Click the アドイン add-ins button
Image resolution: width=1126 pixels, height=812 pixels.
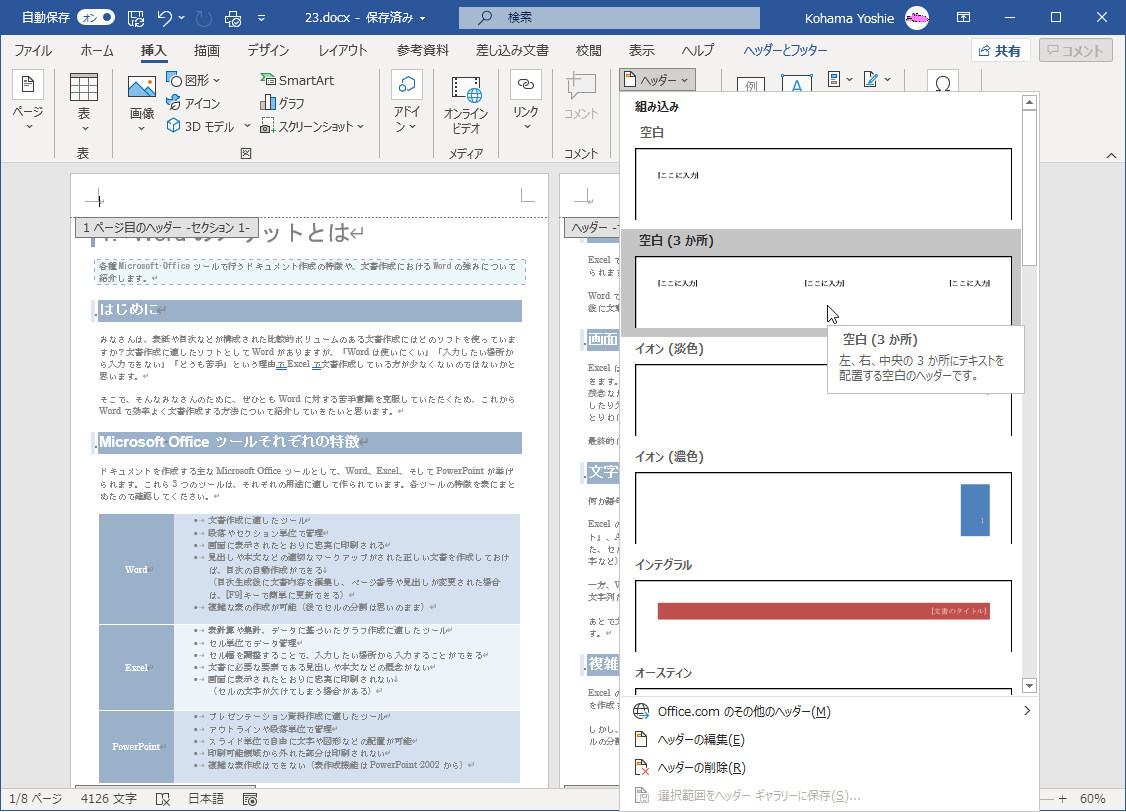coord(406,102)
